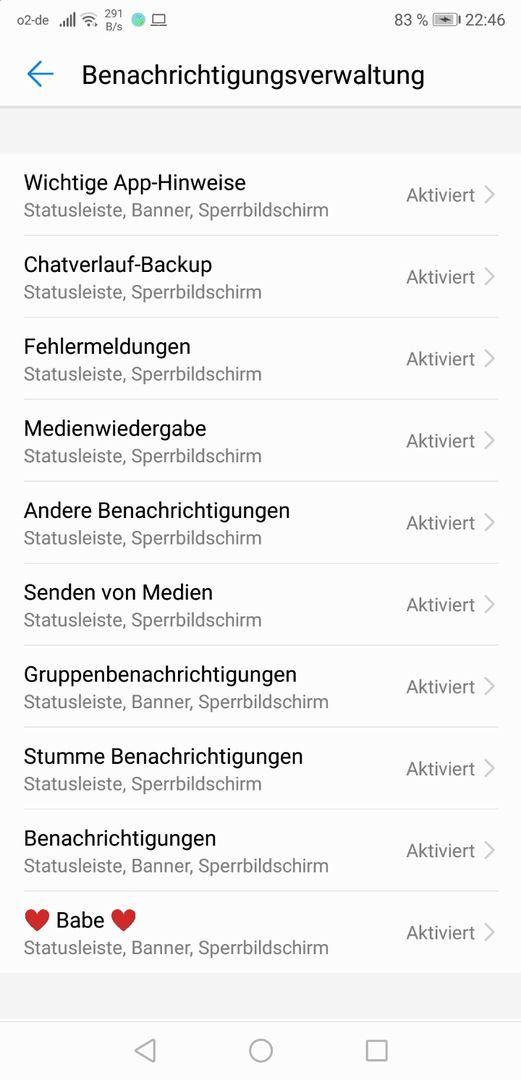
Task: Tap the blue back arrow
Action: pos(40,74)
